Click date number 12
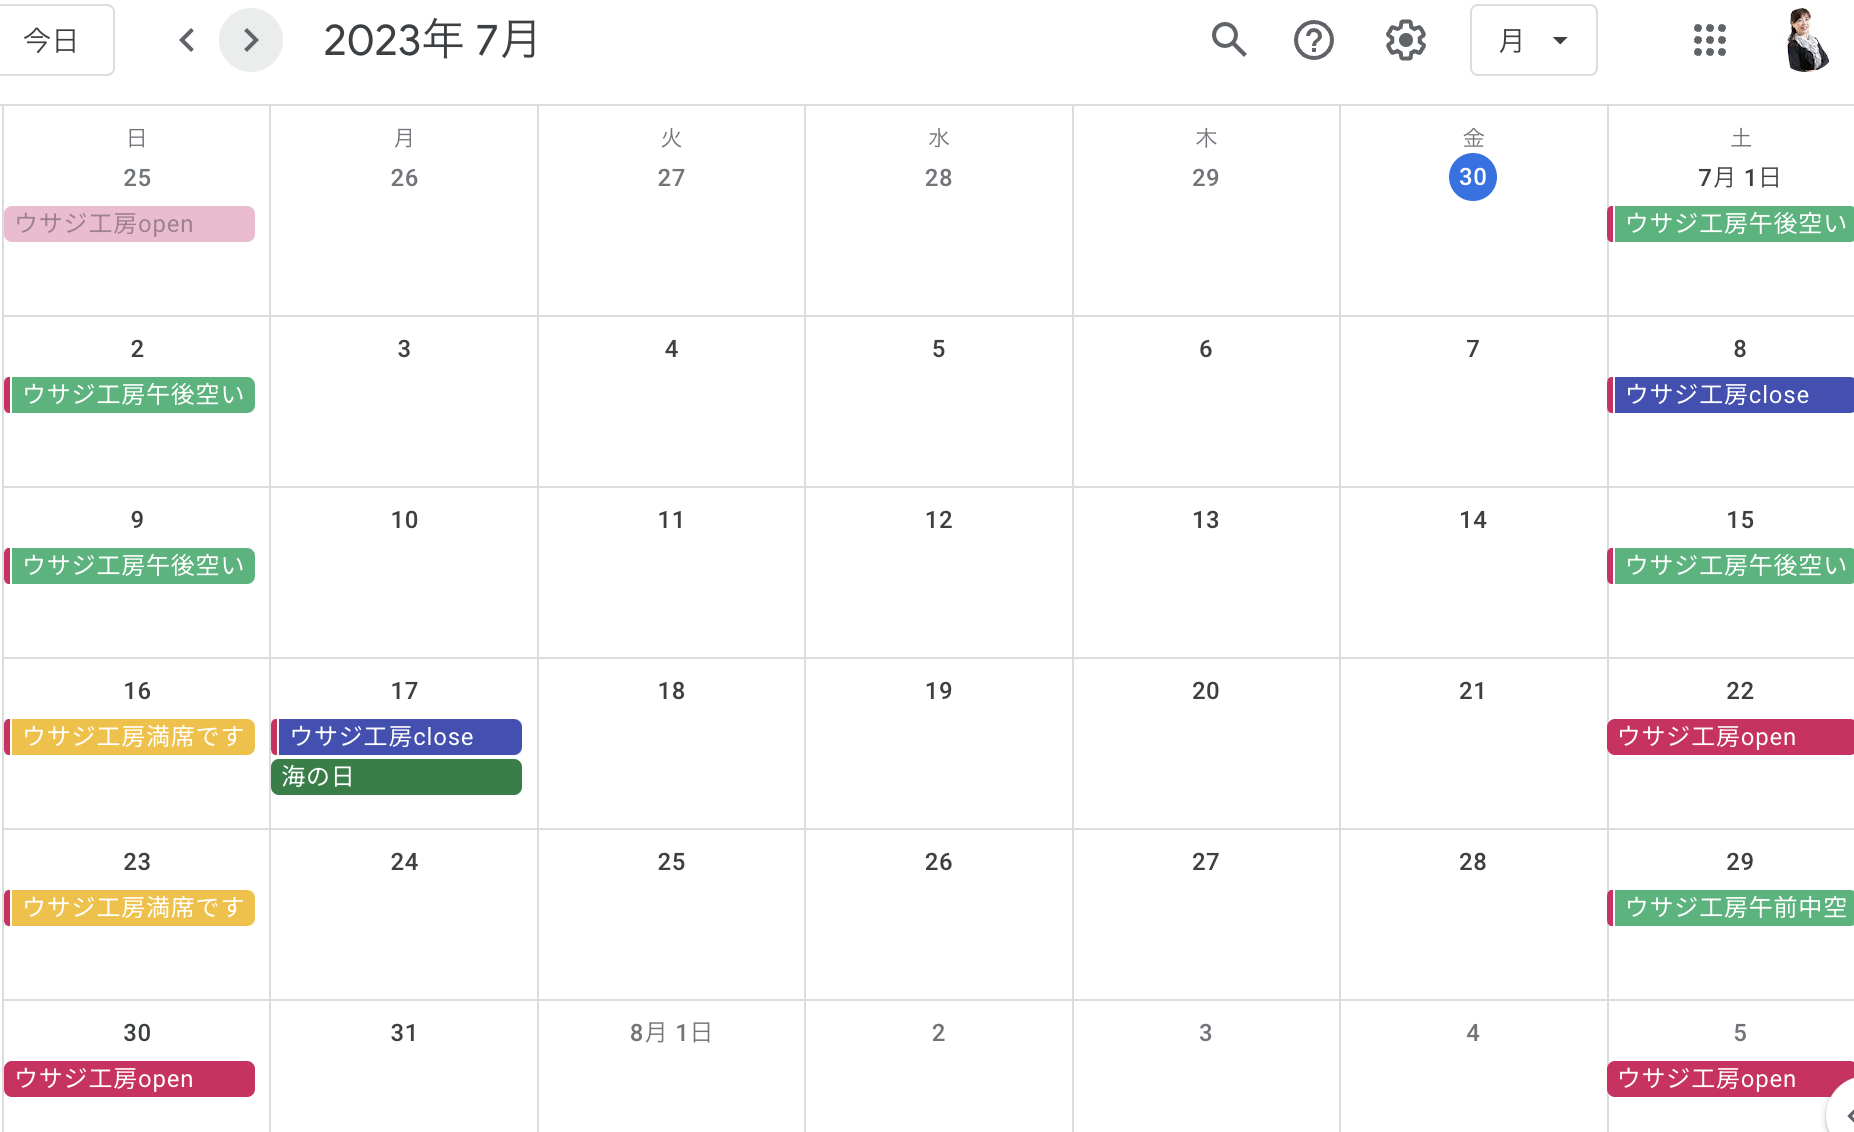The image size is (1854, 1132). pyautogui.click(x=938, y=520)
